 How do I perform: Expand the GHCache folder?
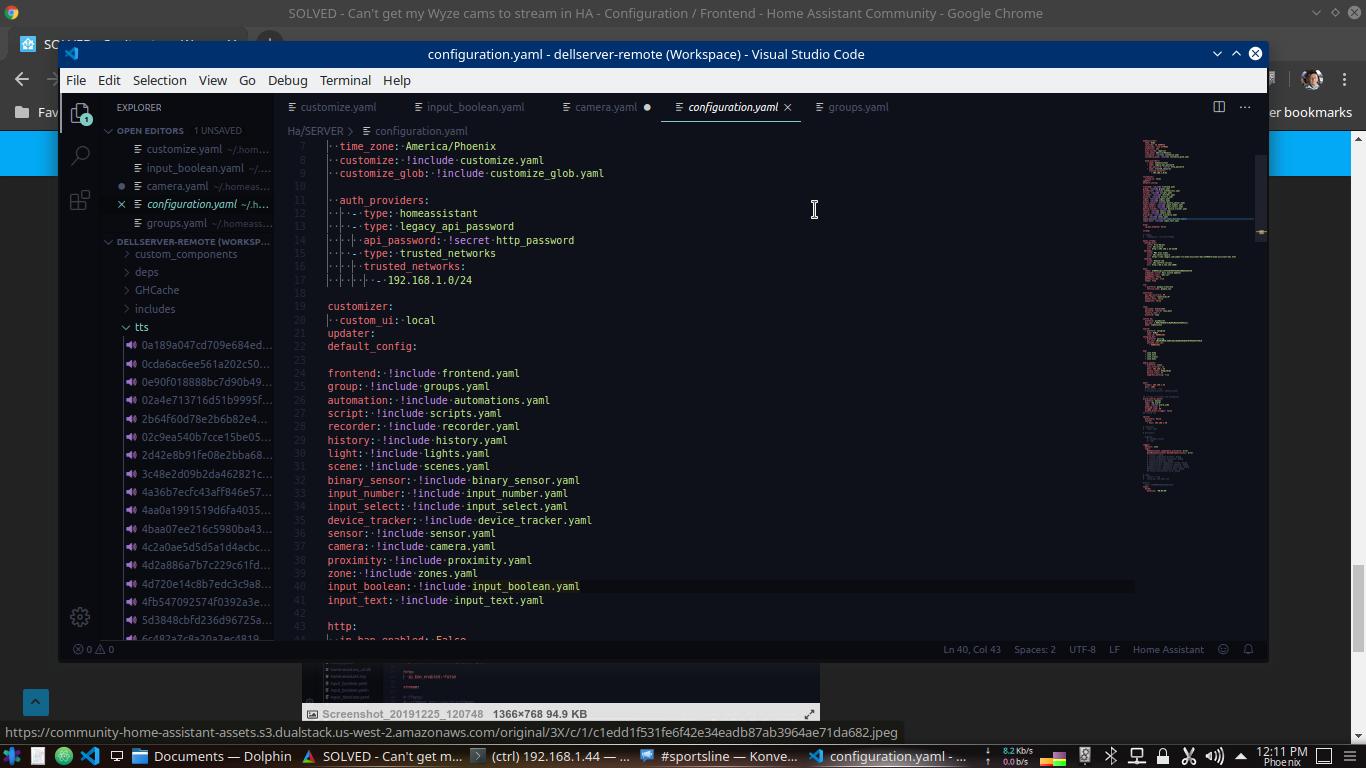157,290
